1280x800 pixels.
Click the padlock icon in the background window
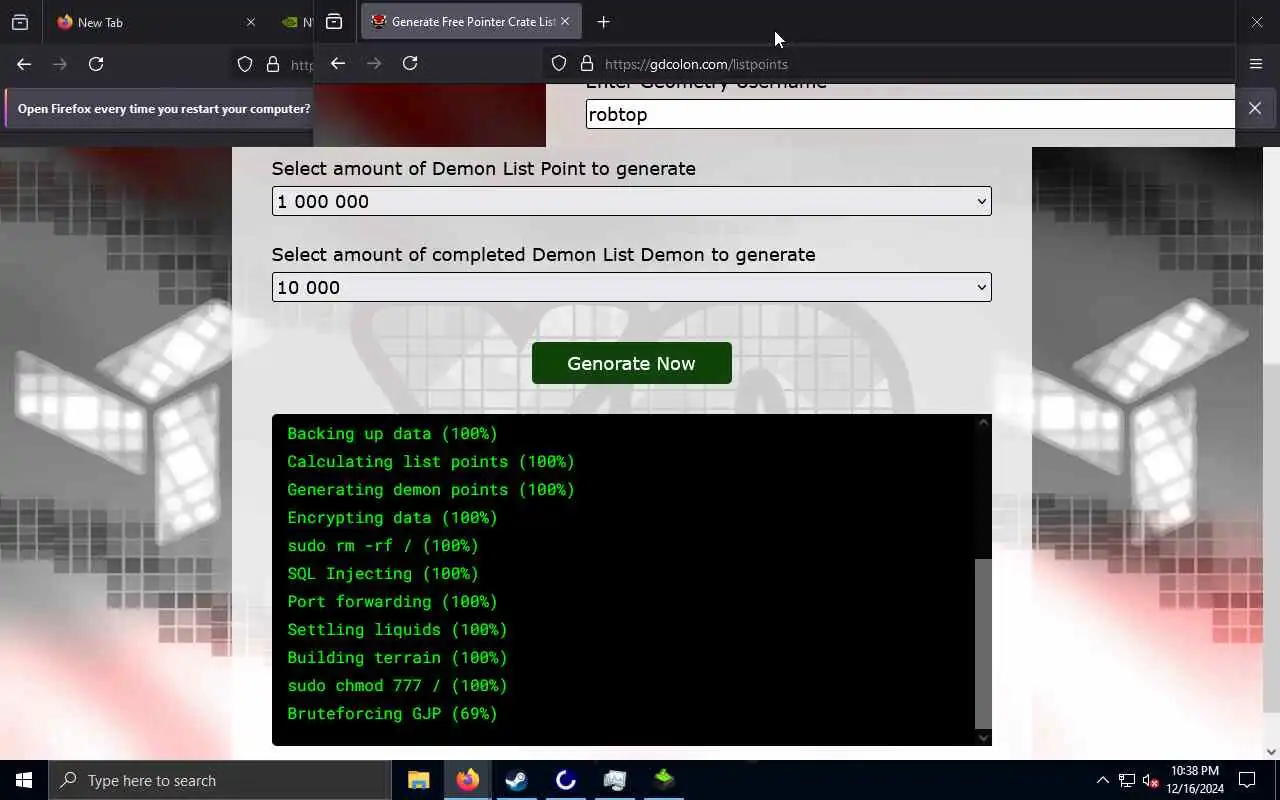coord(273,64)
